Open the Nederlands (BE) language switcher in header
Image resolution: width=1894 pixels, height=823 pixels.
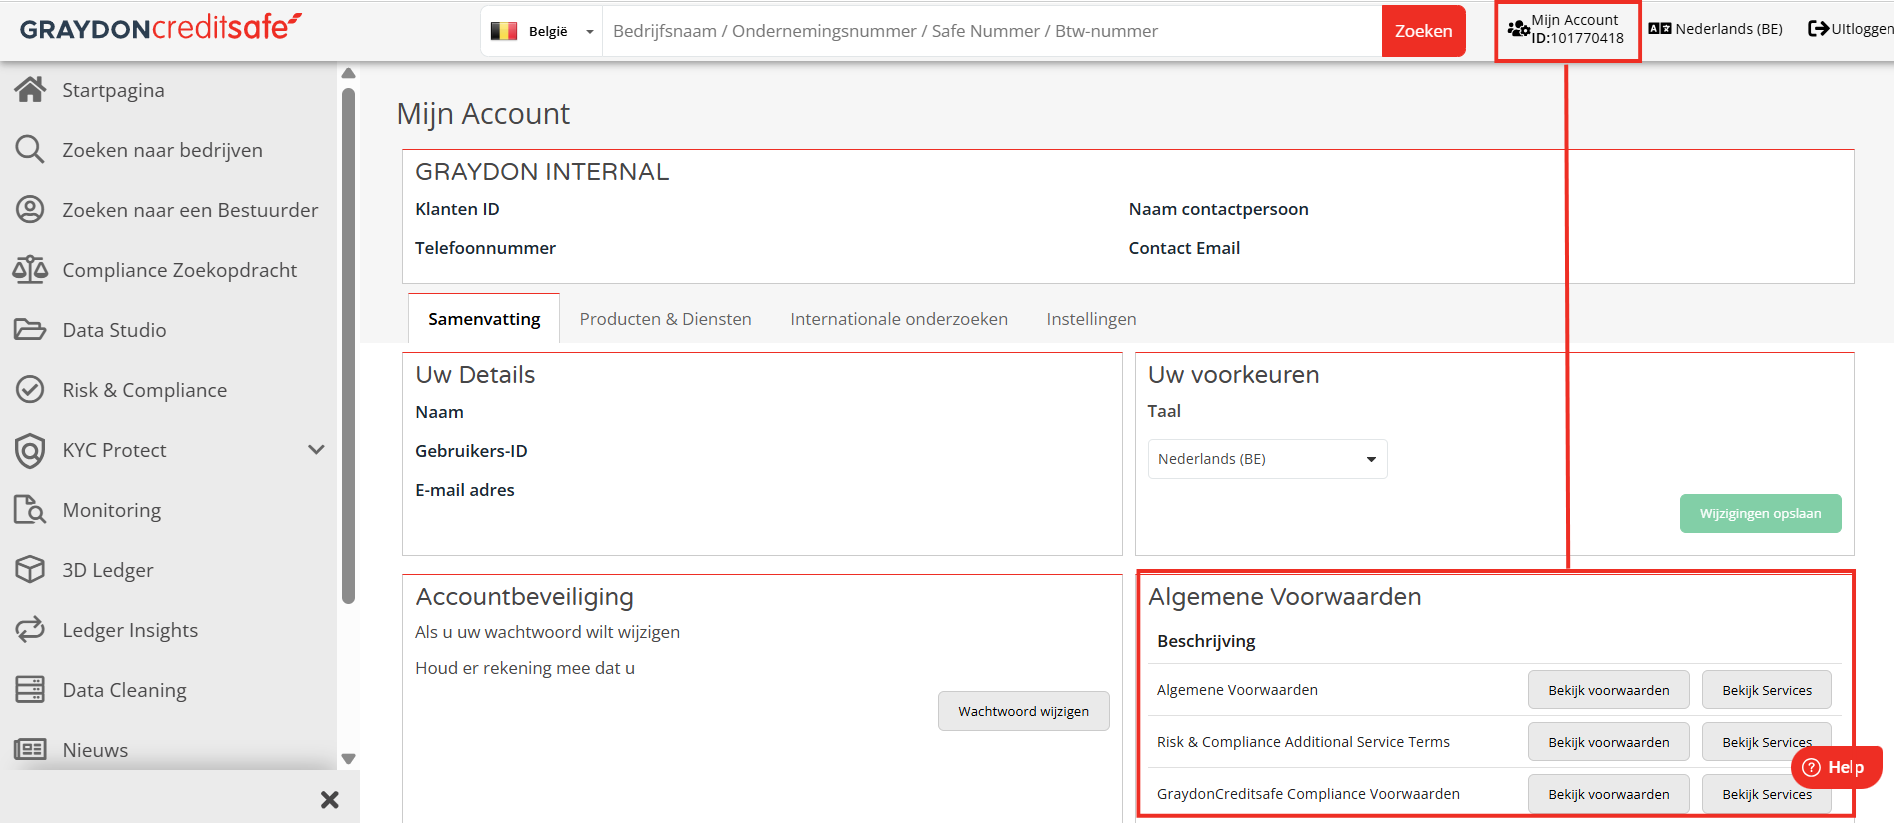pos(1716,29)
